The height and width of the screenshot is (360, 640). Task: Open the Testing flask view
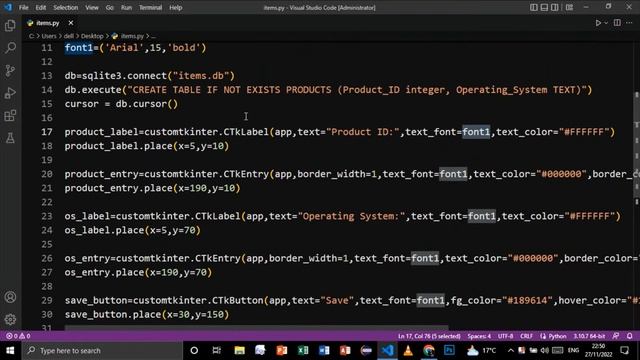click(x=10, y=138)
